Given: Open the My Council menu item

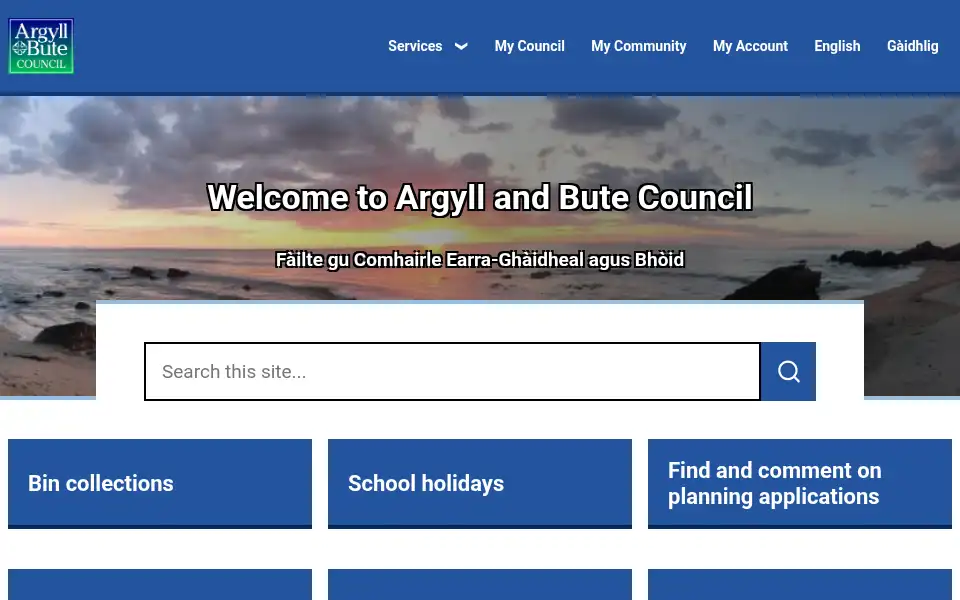Looking at the screenshot, I should pyautogui.click(x=530, y=46).
